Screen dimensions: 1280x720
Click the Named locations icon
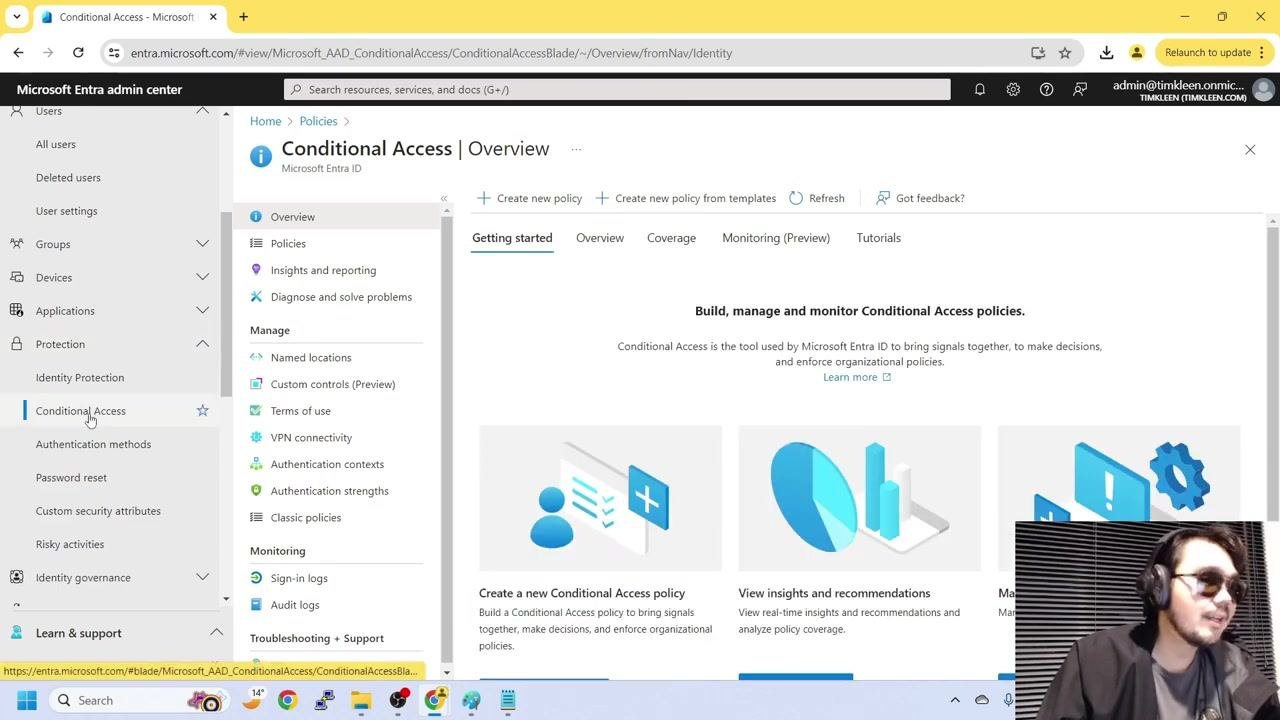(256, 357)
